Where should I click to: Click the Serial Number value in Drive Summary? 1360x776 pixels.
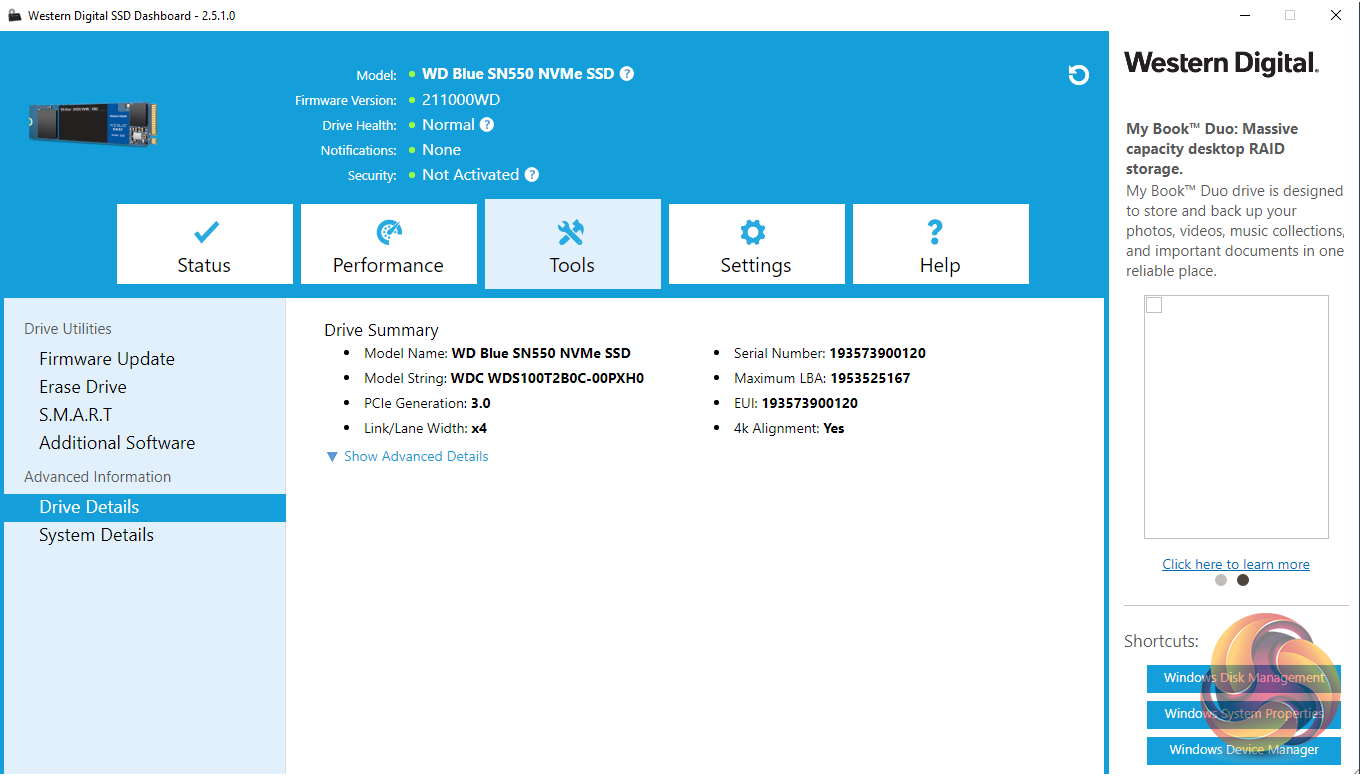tap(877, 353)
